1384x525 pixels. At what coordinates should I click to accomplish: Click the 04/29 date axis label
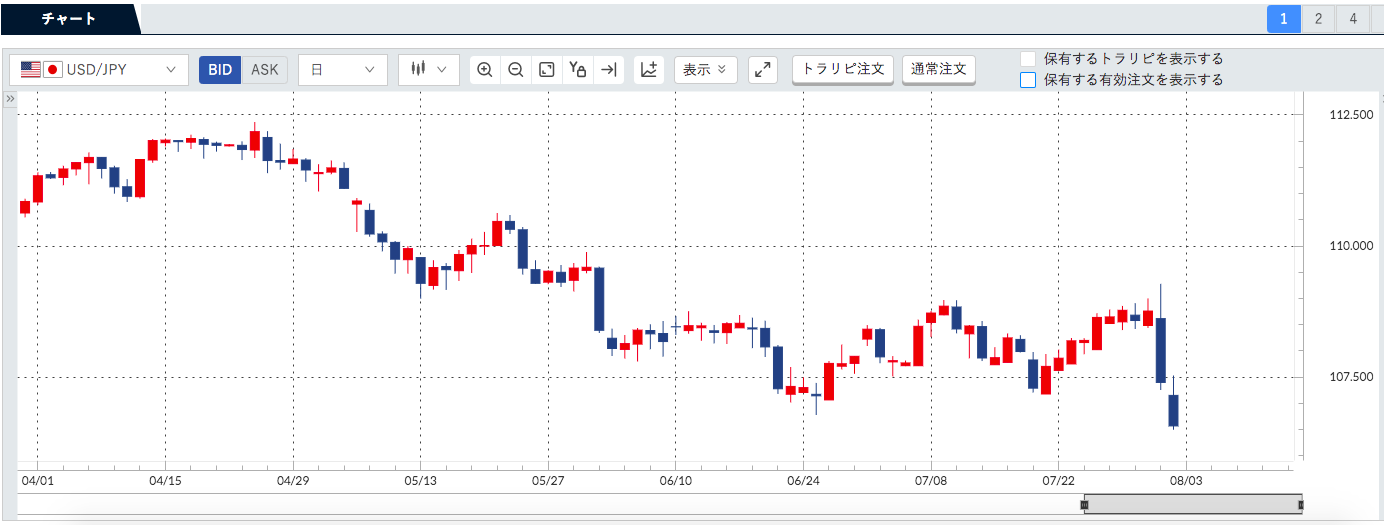[293, 481]
